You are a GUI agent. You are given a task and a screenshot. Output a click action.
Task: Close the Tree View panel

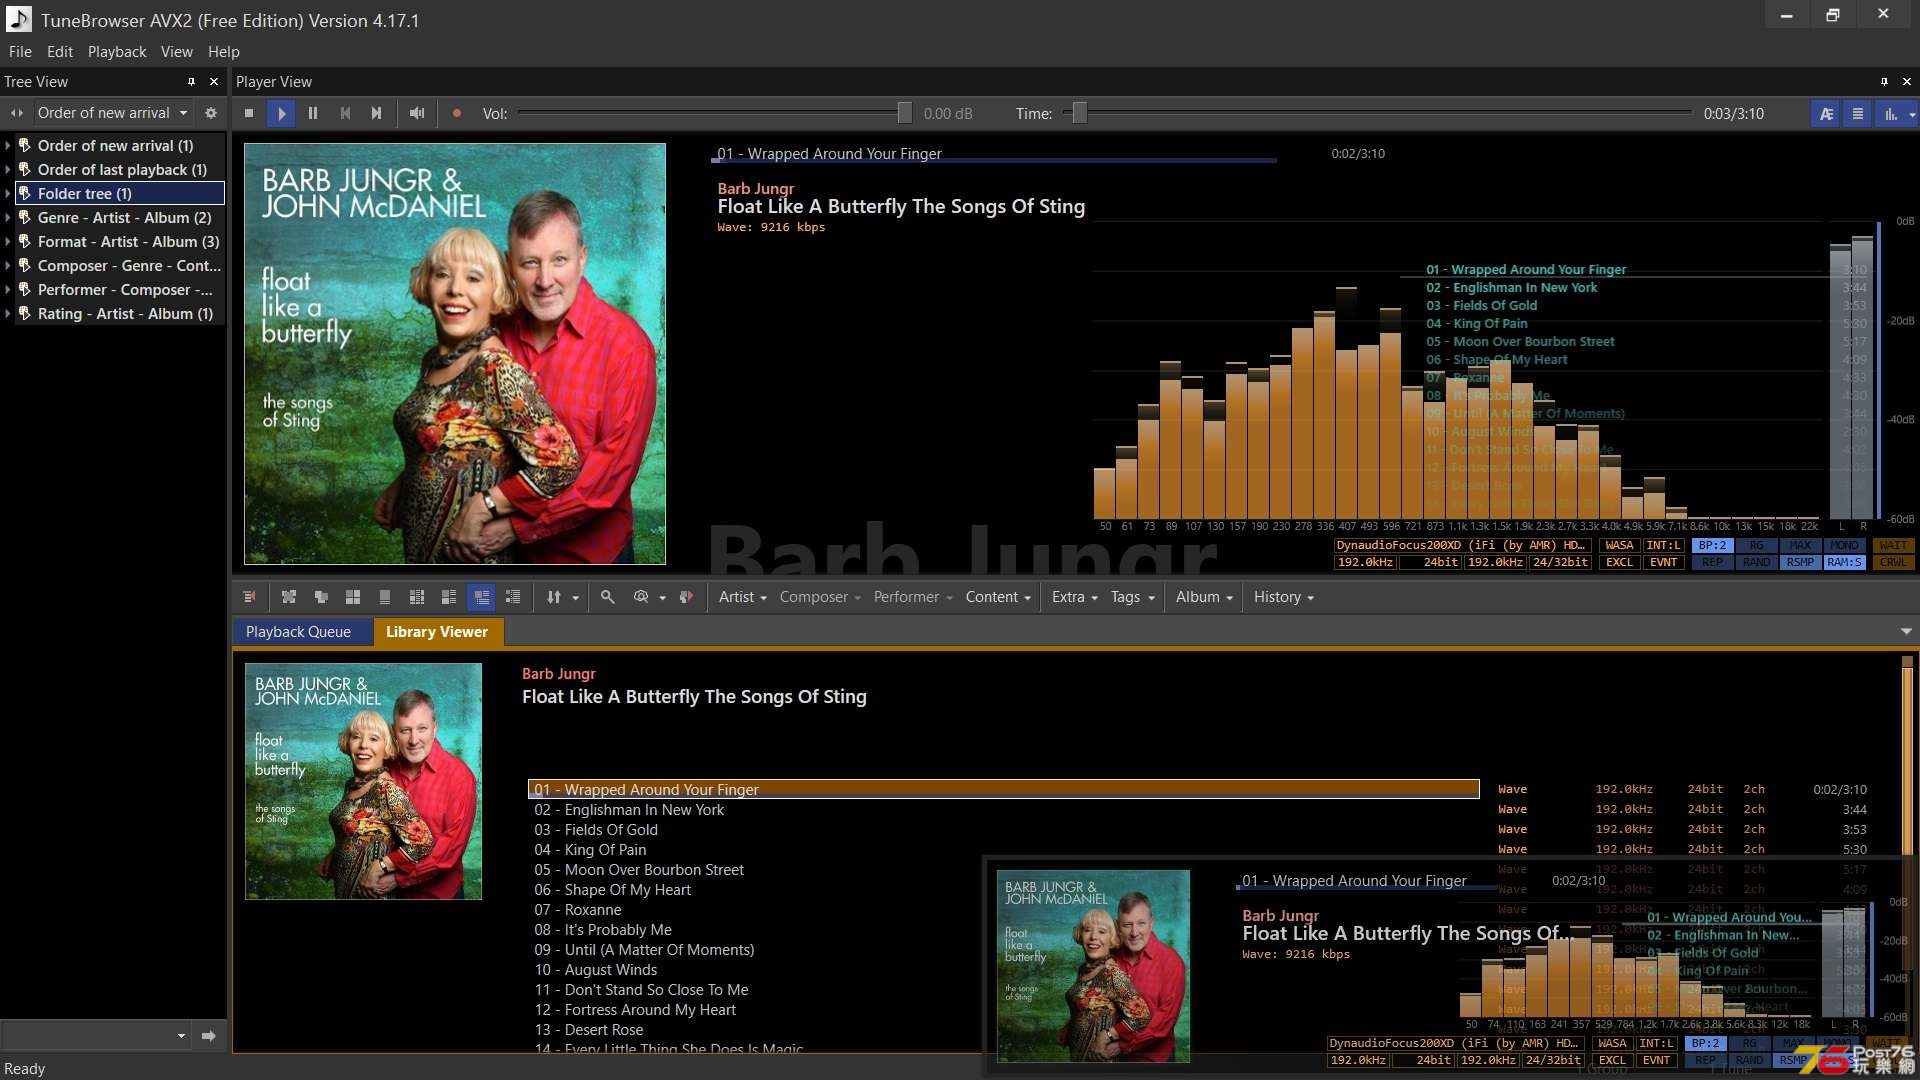point(214,81)
